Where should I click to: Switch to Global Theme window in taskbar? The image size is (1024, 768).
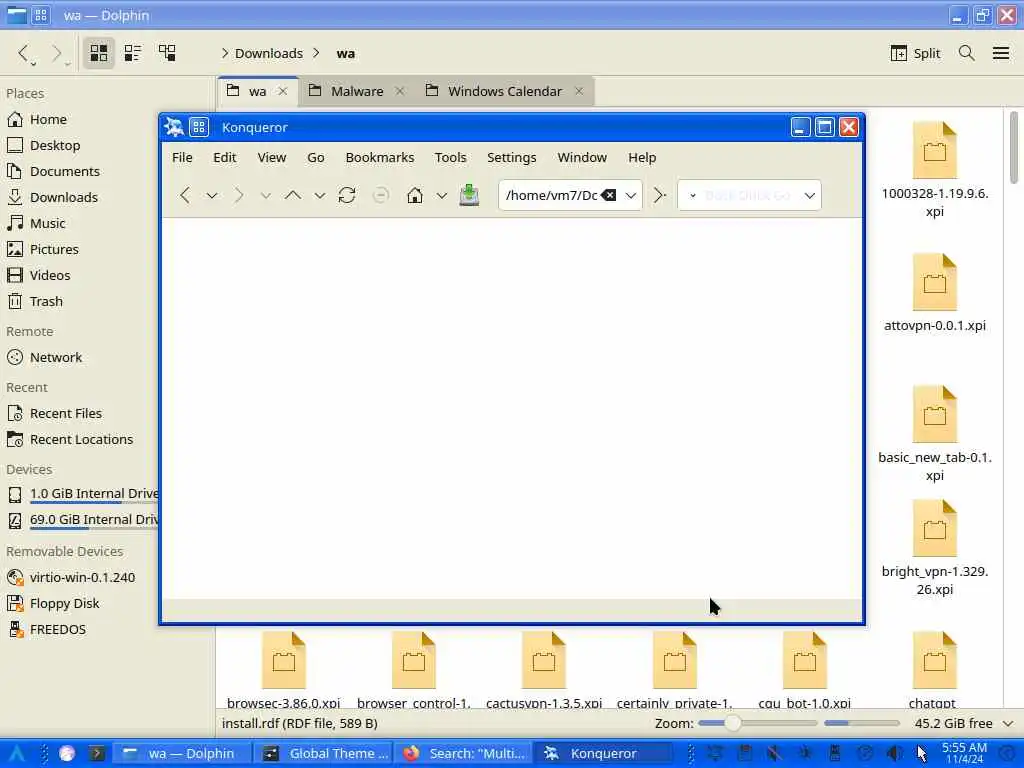click(x=325, y=754)
